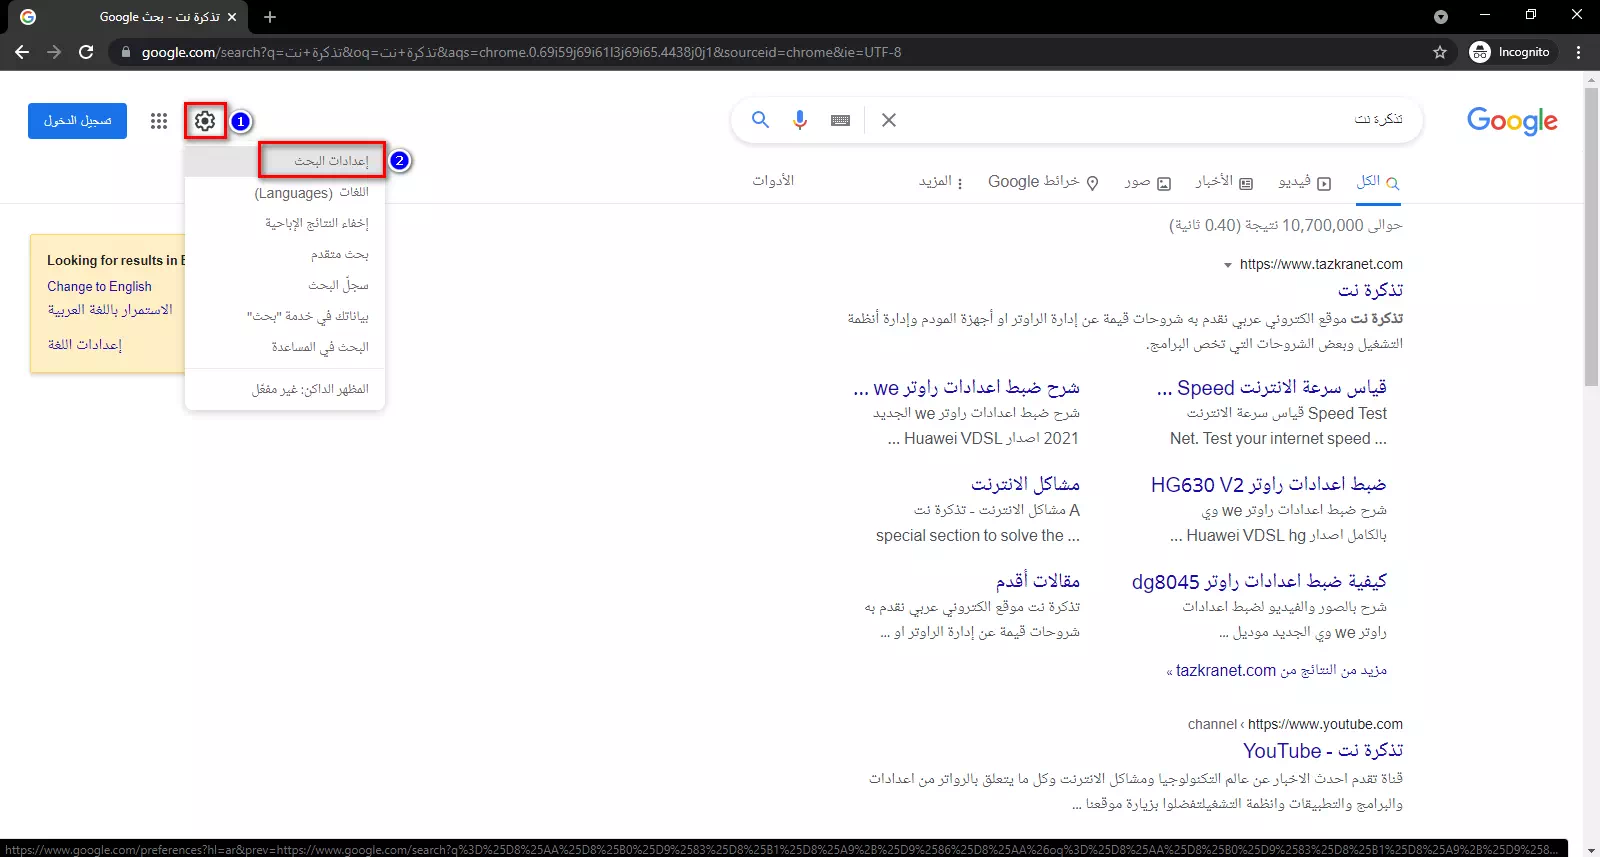Switch to the فيديو video tab
Screen dimensions: 1600x857
tap(1304, 182)
